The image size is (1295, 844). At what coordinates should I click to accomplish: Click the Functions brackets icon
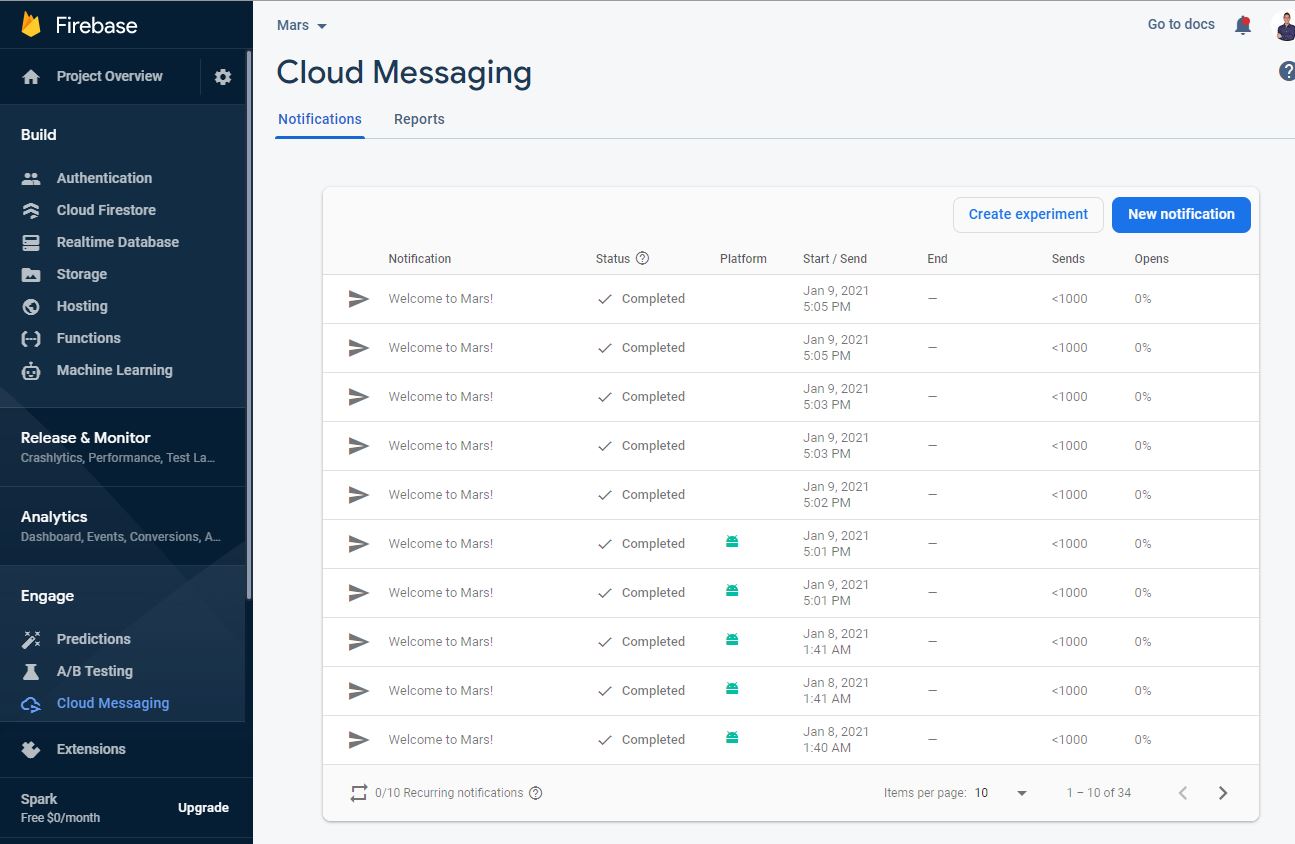pyautogui.click(x=31, y=339)
